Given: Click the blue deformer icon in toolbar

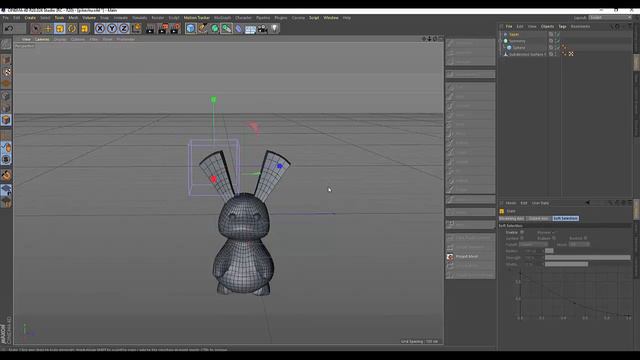Looking at the screenshot, I should pyautogui.click(x=238, y=29).
